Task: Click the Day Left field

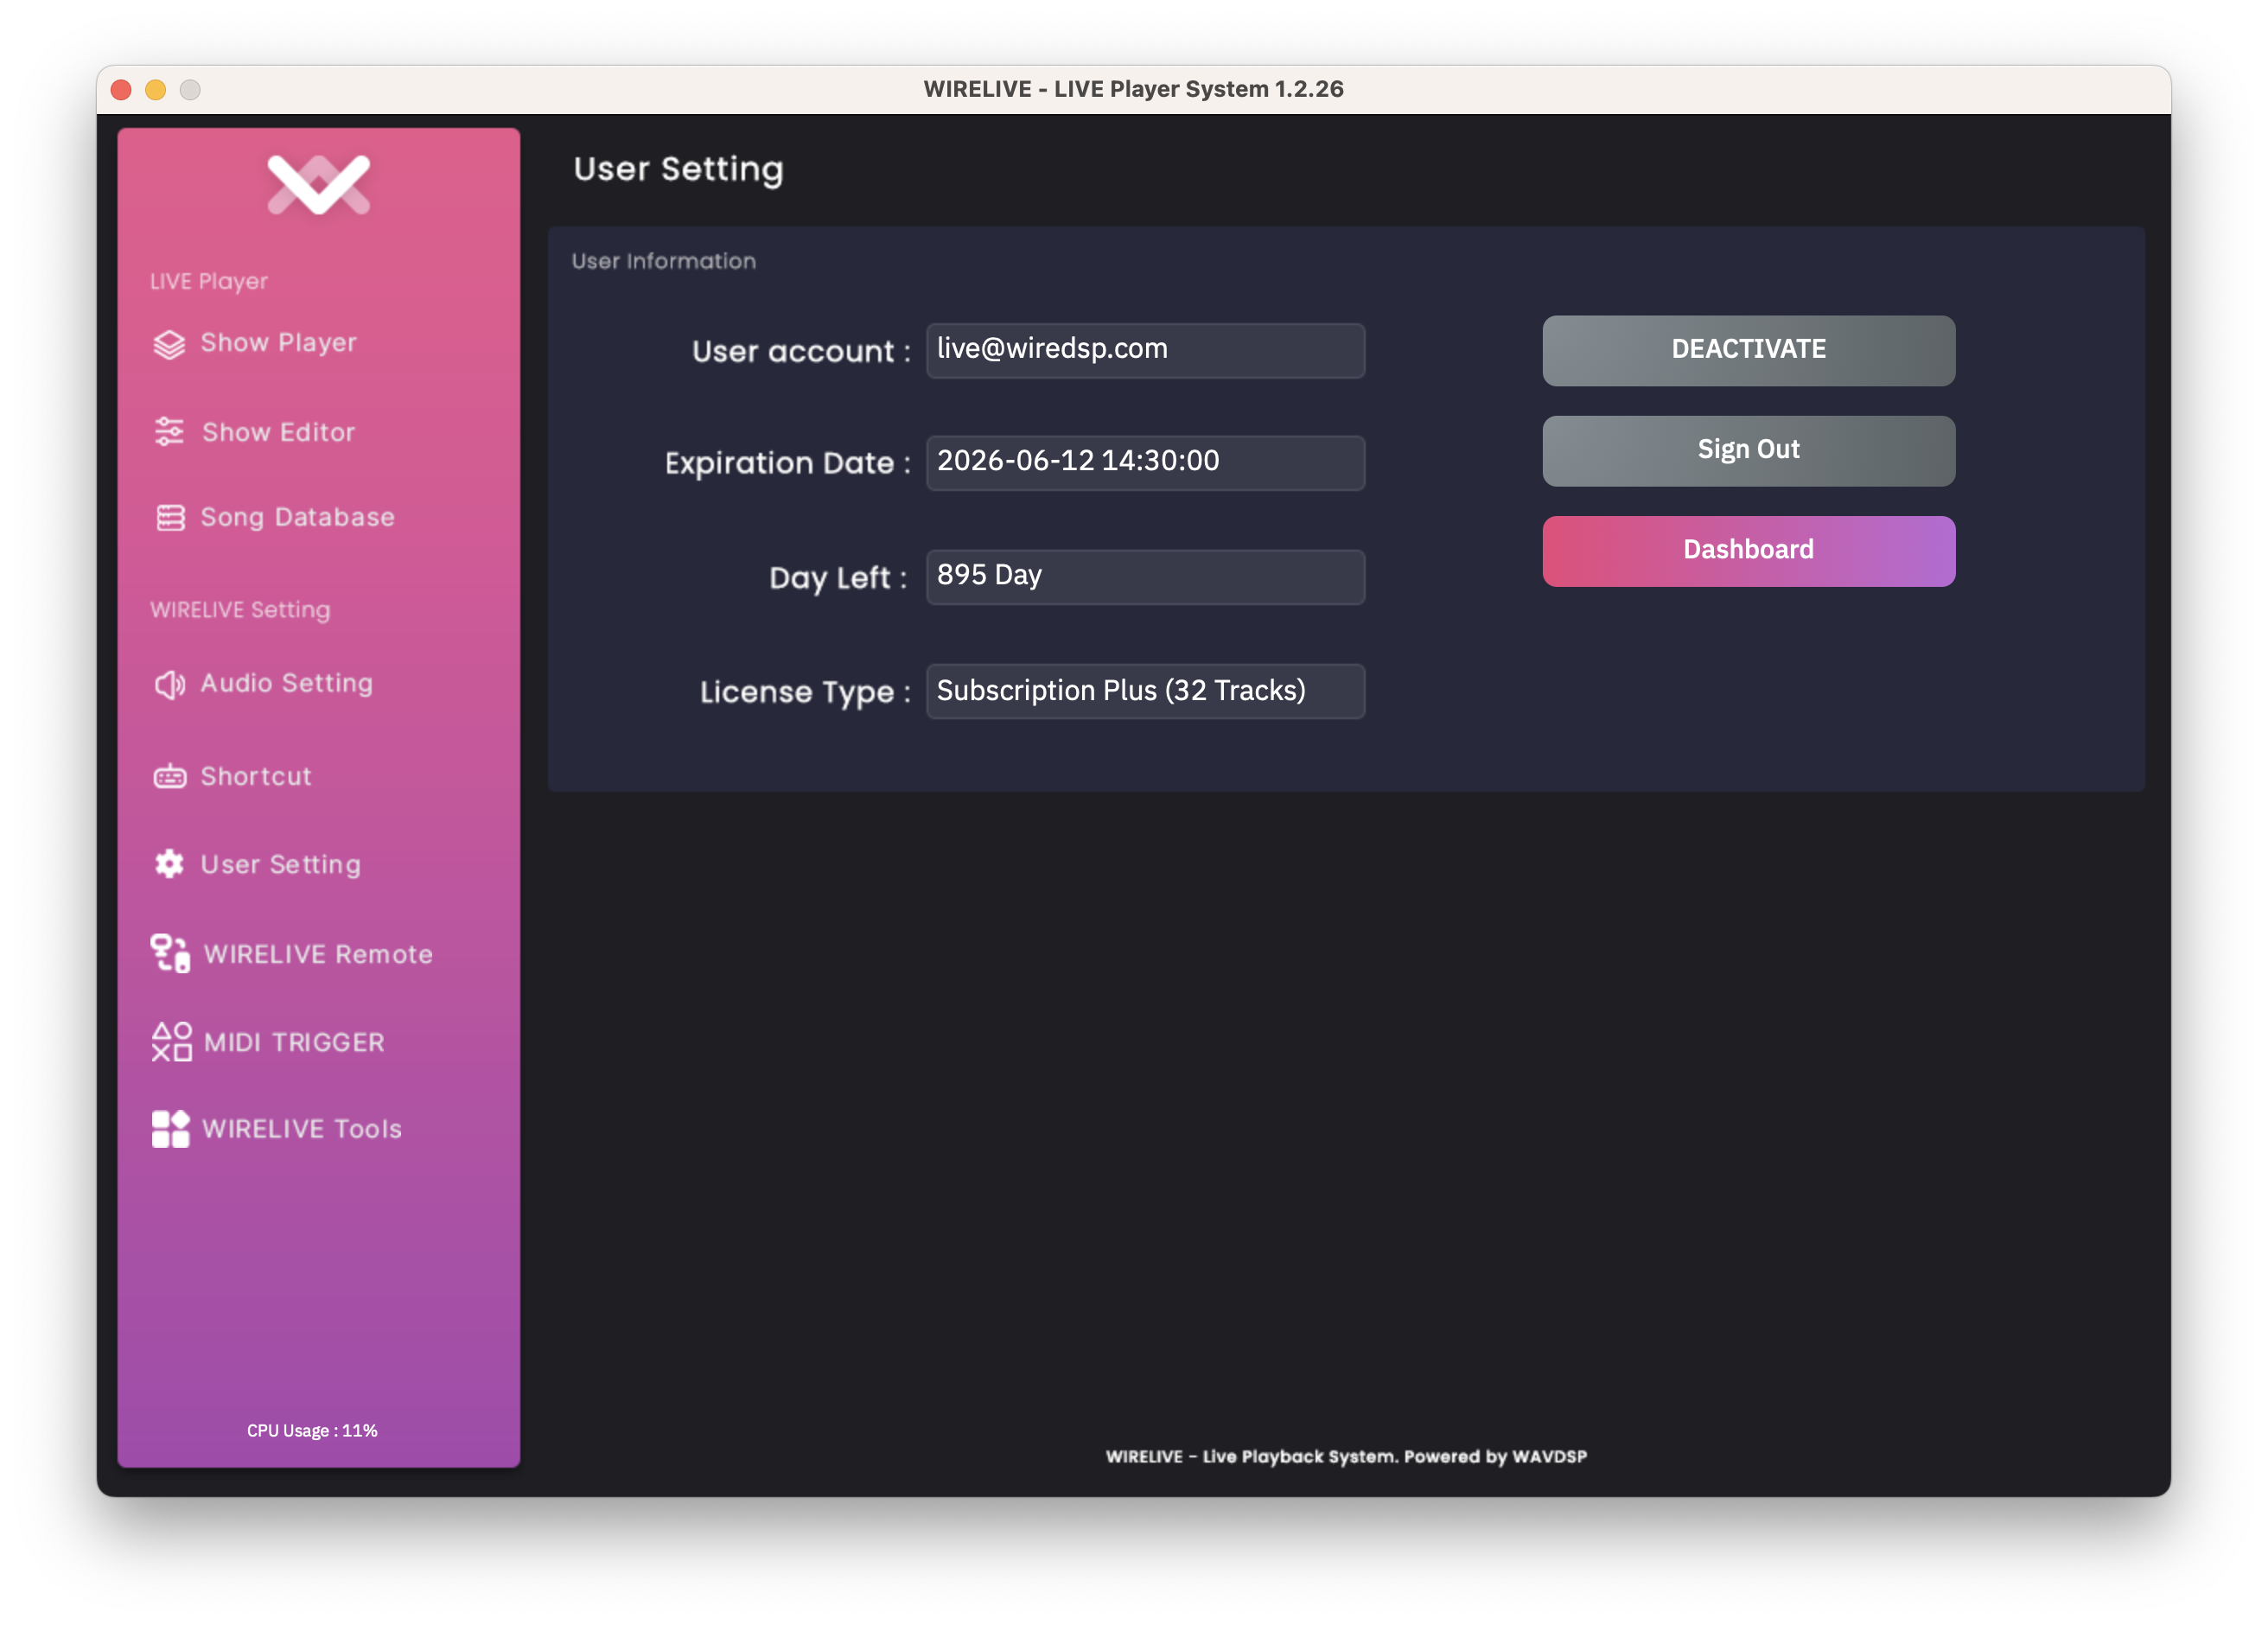Action: pos(1144,577)
